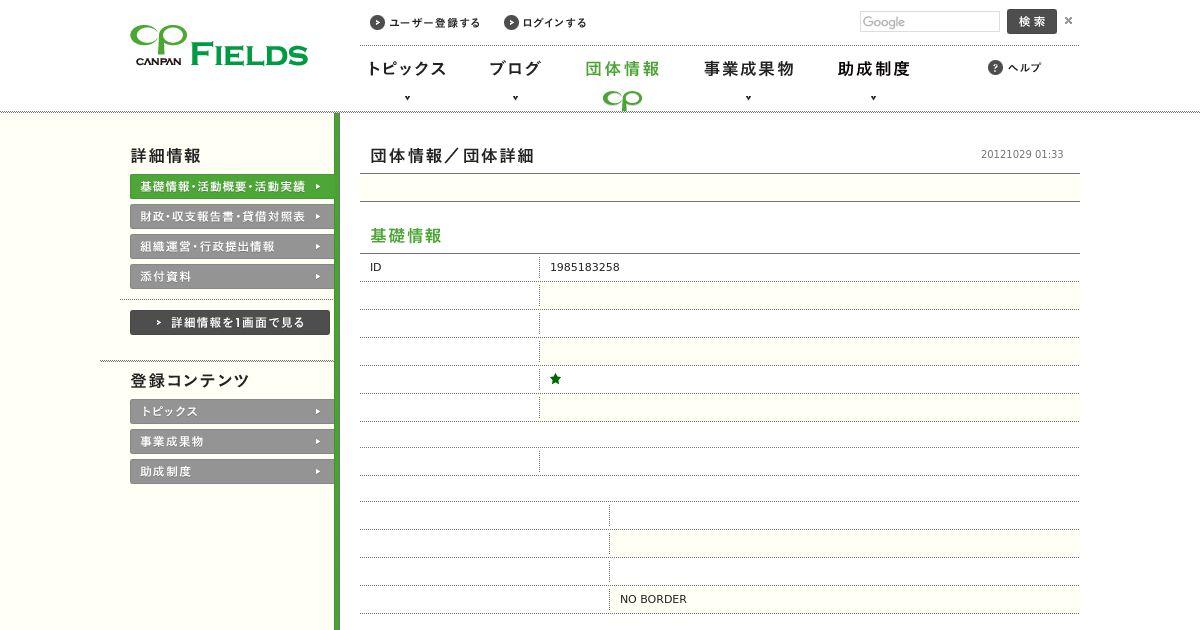Select 基礎情報・活動概要・活動実績 sidebar item
The width and height of the screenshot is (1200, 630).
(x=232, y=186)
